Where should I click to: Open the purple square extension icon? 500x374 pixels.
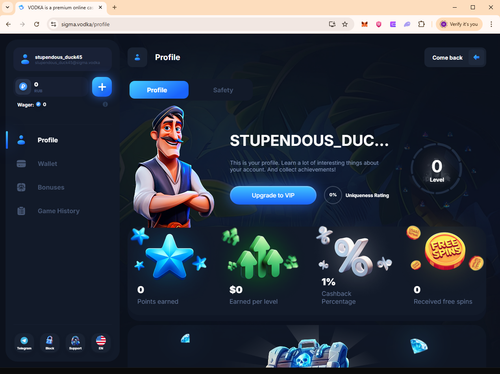393,24
